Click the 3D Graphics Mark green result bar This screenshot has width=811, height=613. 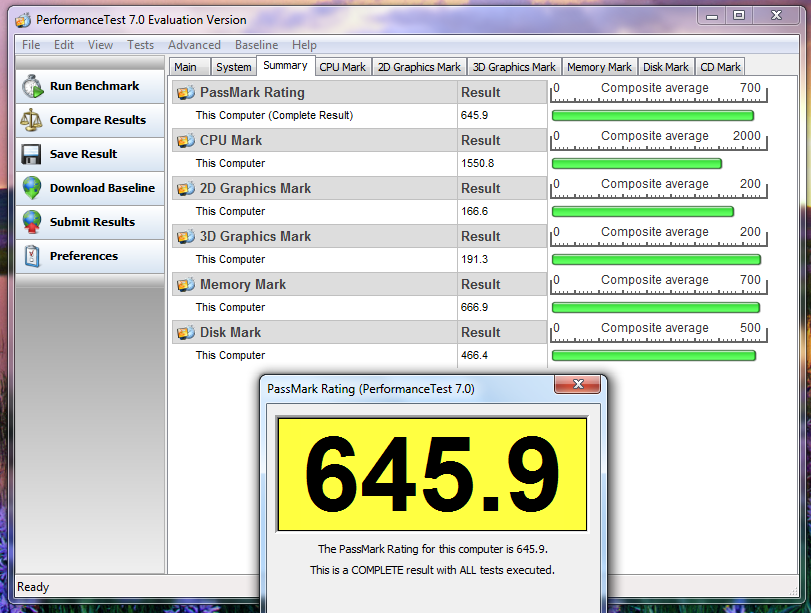coord(656,260)
